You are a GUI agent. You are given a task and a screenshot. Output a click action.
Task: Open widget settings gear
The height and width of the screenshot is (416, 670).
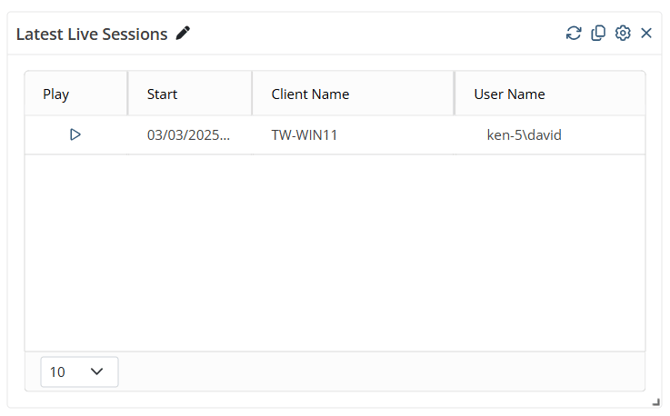622,33
